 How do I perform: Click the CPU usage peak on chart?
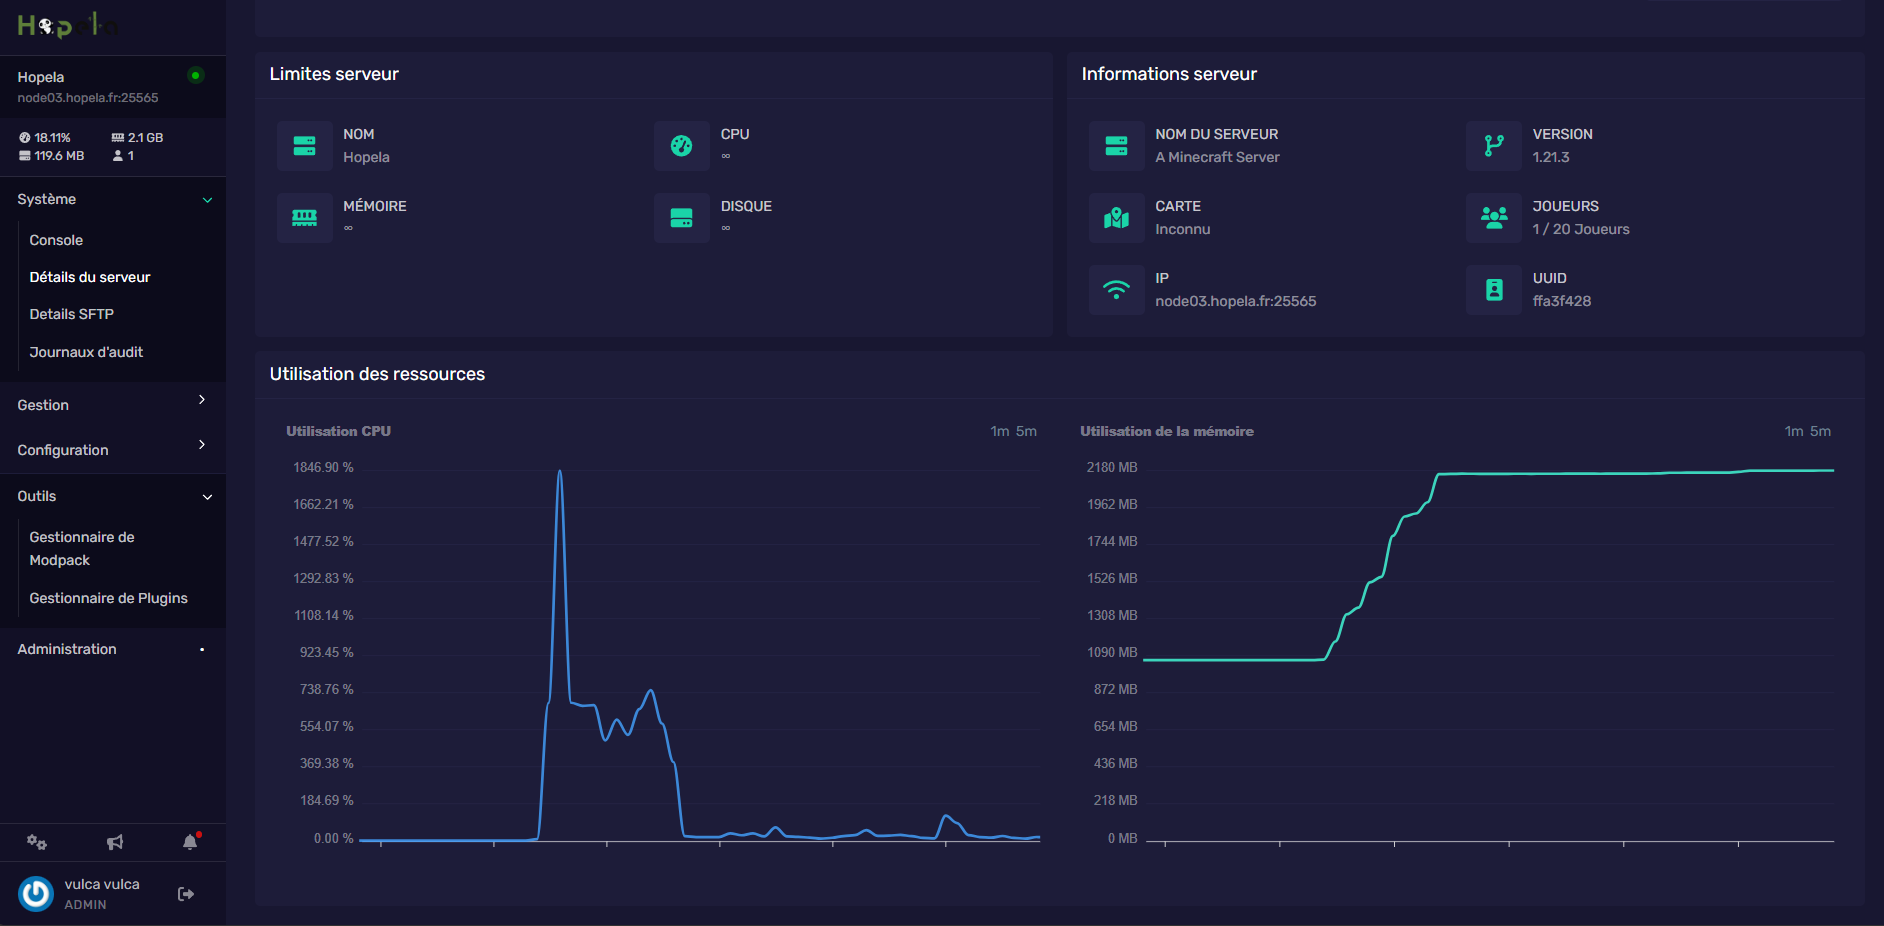[560, 472]
